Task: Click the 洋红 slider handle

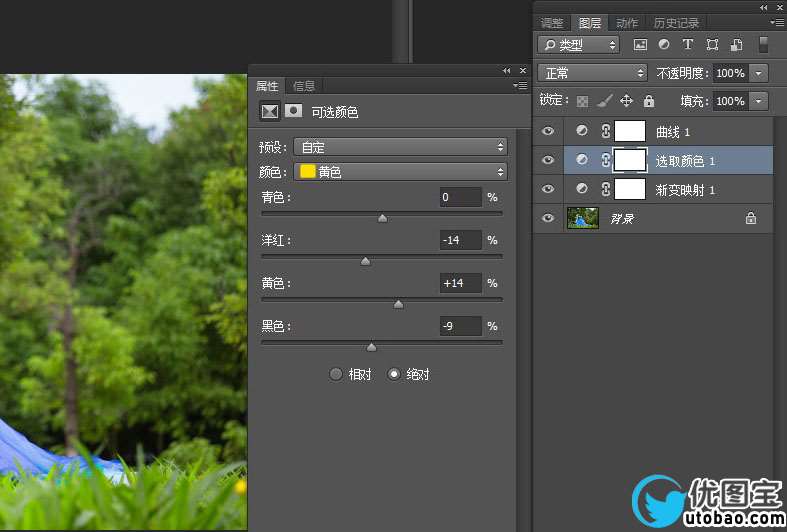Action: [x=365, y=261]
